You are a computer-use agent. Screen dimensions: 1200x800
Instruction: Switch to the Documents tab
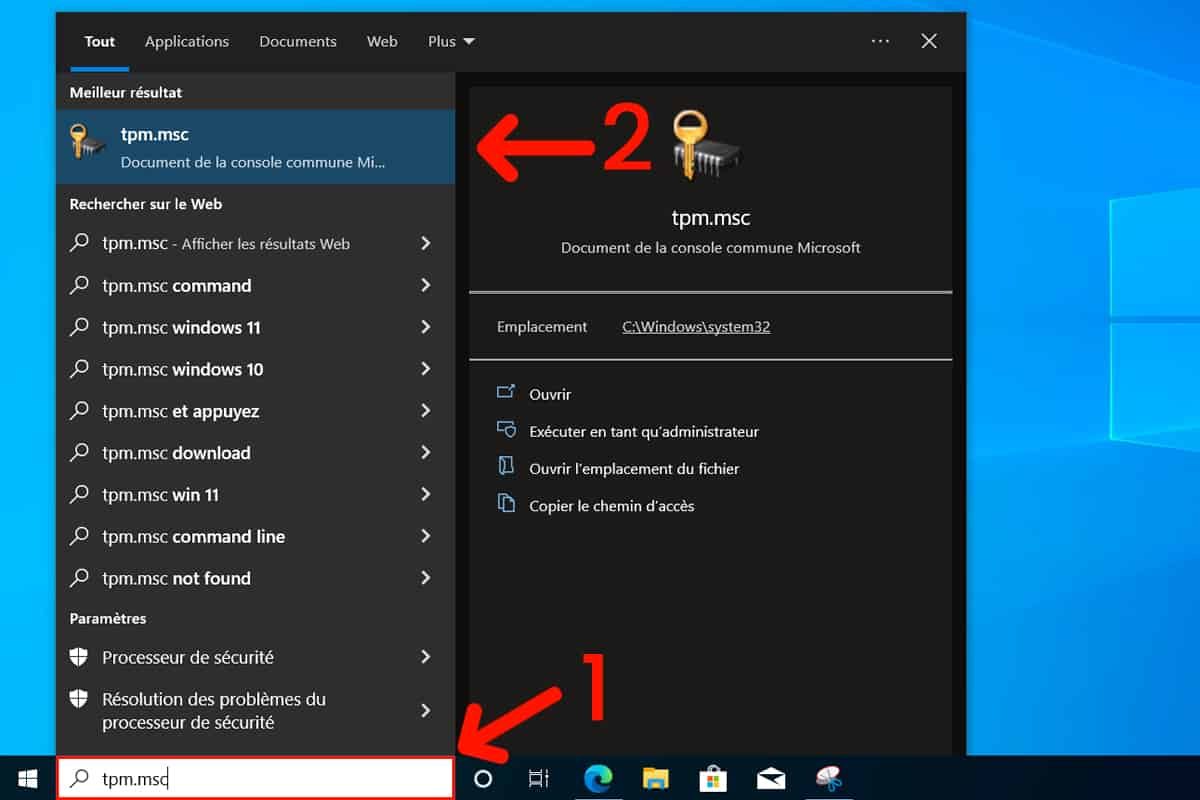298,41
